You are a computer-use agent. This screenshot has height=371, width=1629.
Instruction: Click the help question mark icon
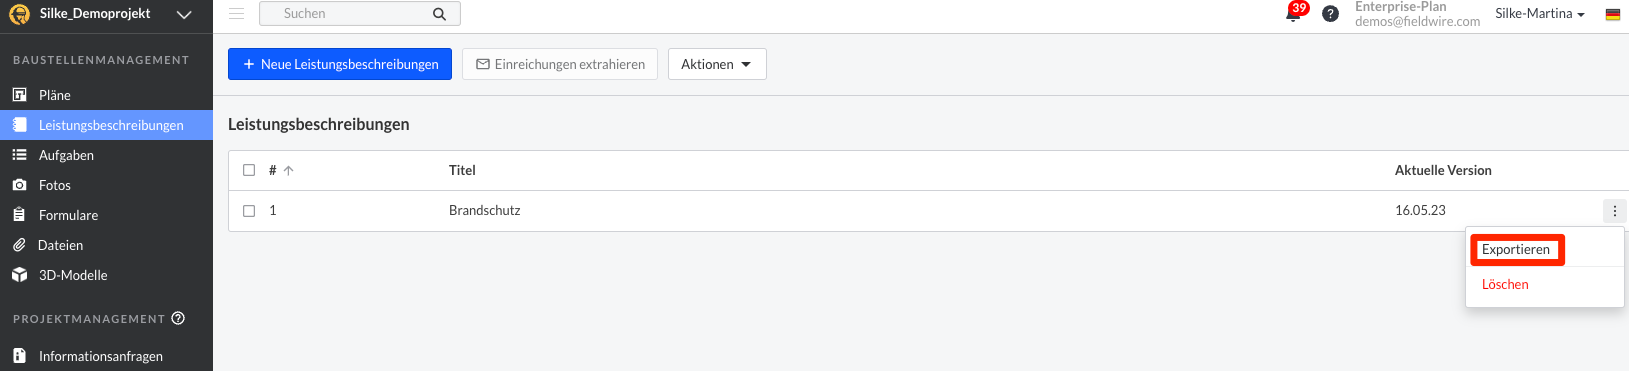(x=1330, y=14)
